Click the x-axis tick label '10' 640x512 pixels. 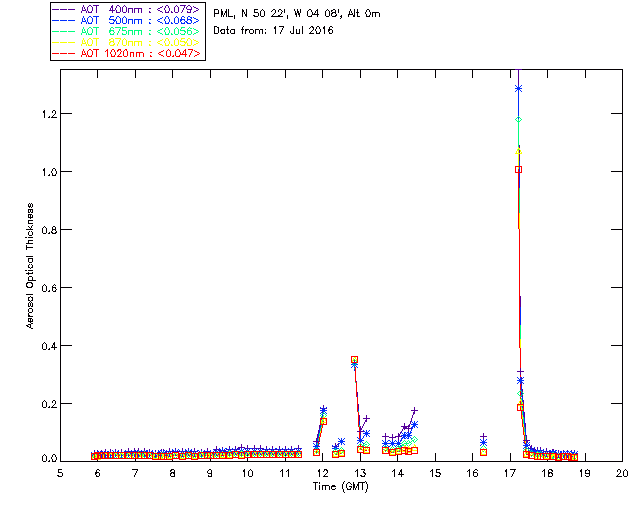(x=247, y=473)
